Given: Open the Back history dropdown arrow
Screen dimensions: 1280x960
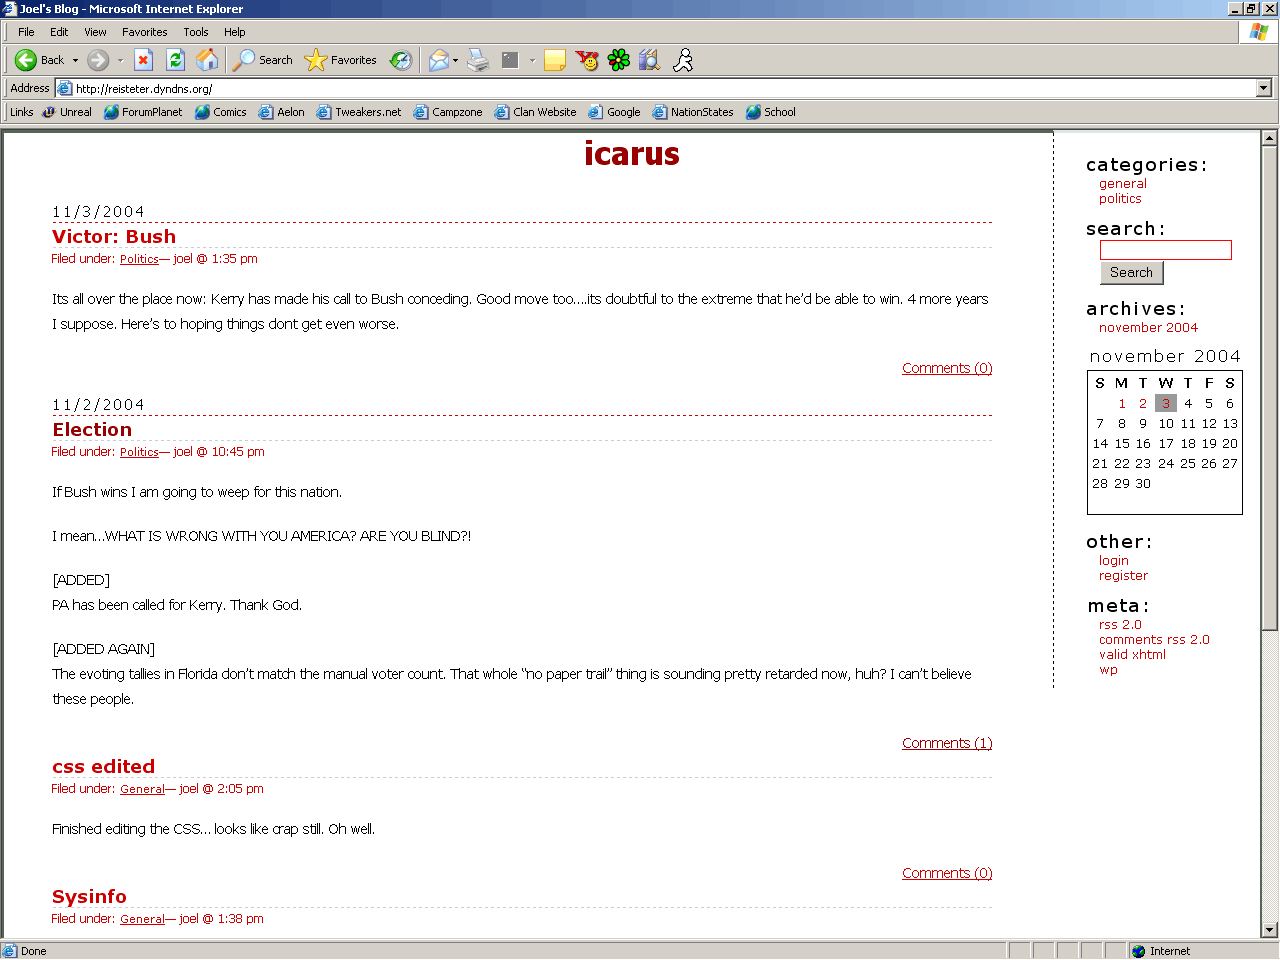Looking at the screenshot, I should tap(75, 60).
